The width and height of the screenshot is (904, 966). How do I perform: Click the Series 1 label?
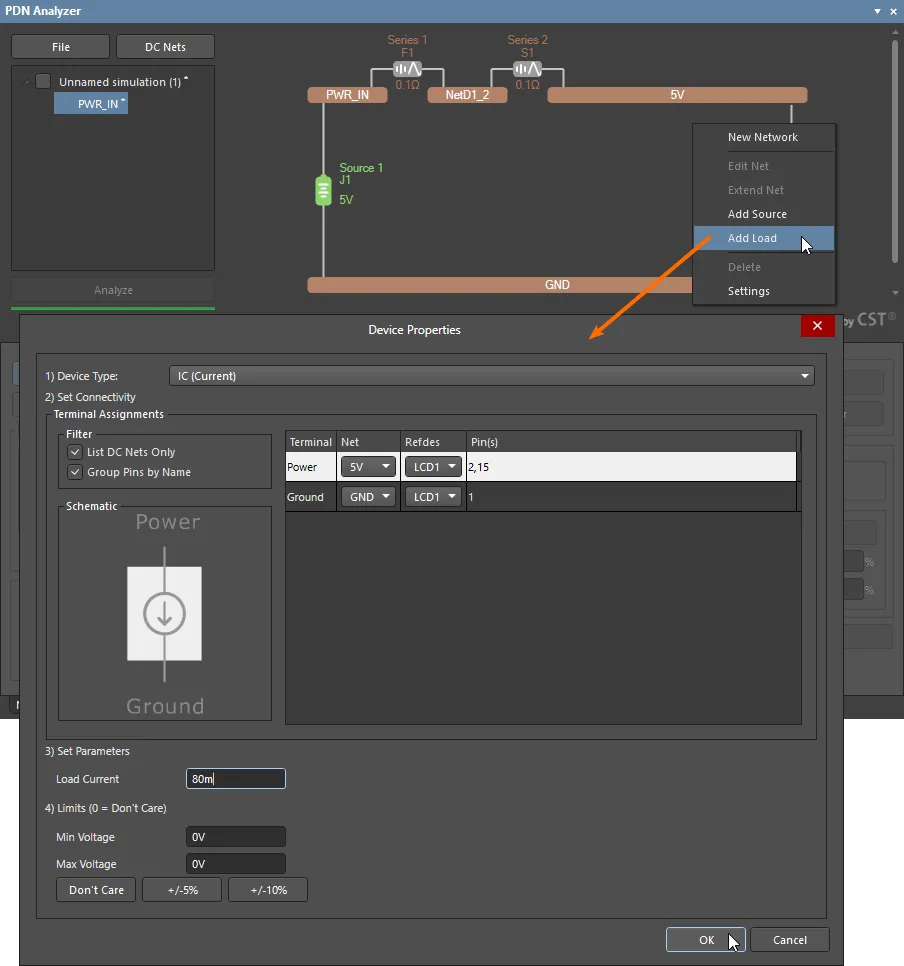[407, 39]
